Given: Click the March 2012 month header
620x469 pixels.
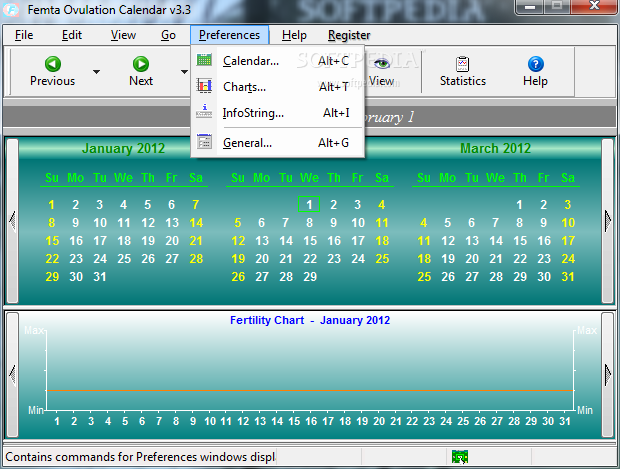Looking at the screenshot, I should pyautogui.click(x=495, y=148).
